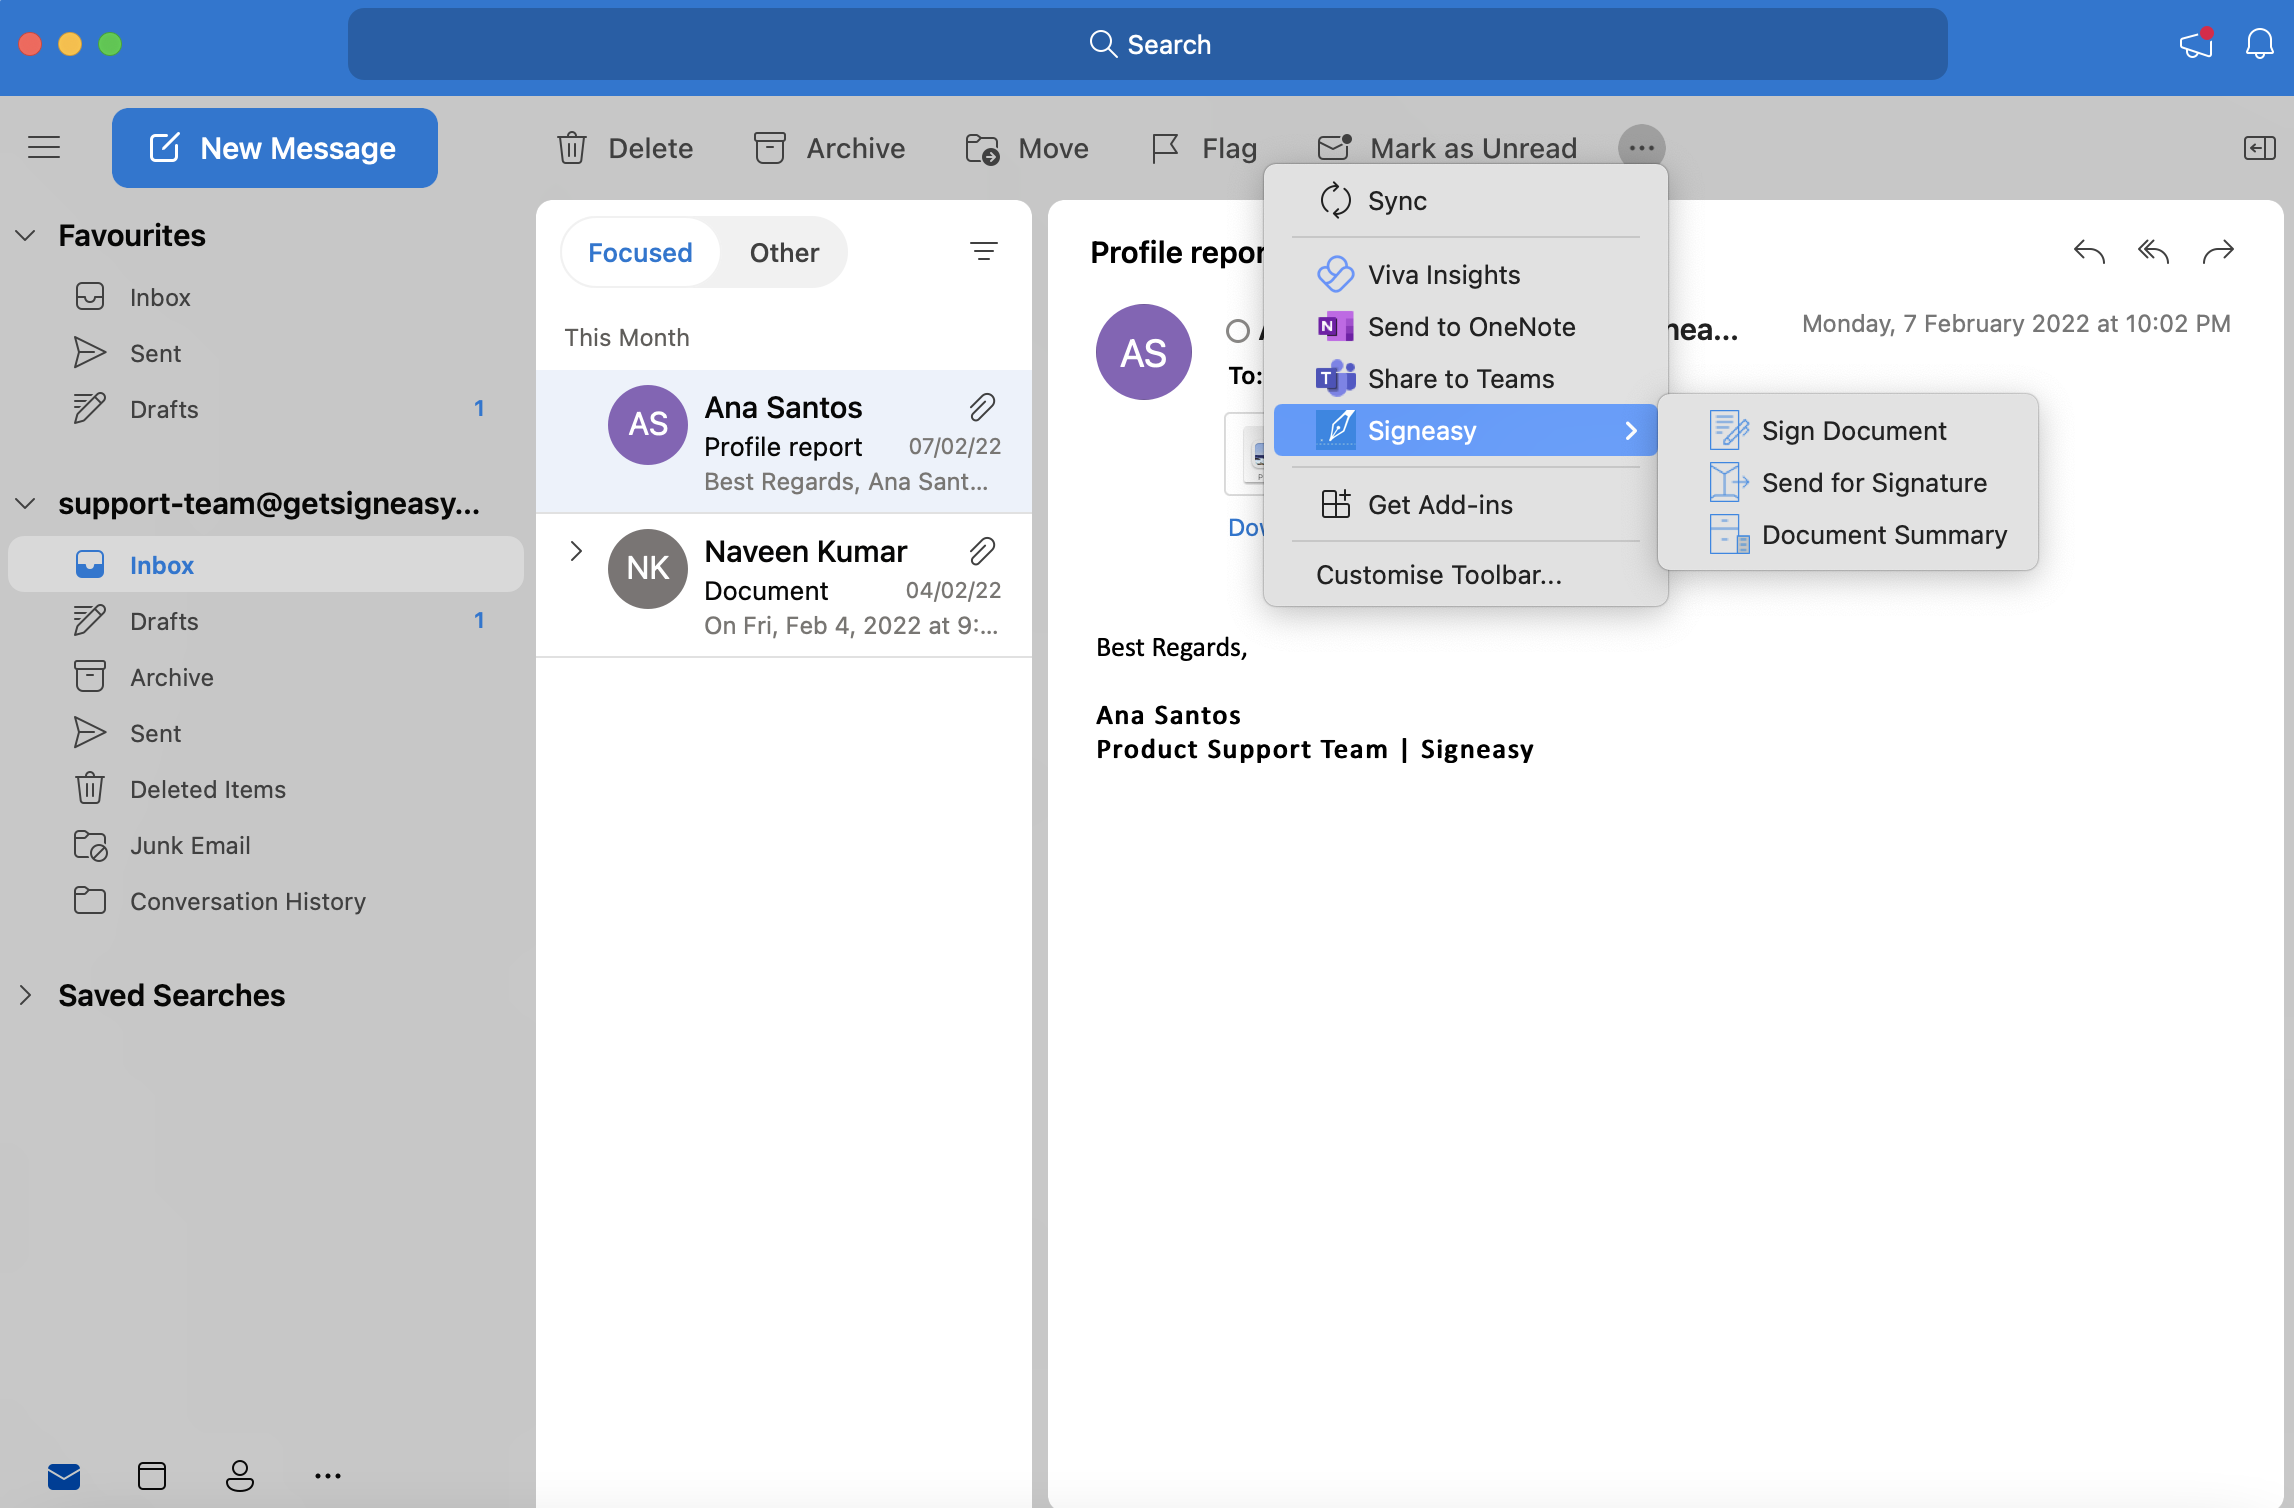The height and width of the screenshot is (1508, 2294).
Task: Open the account Drafts folder
Action: (x=266, y=621)
